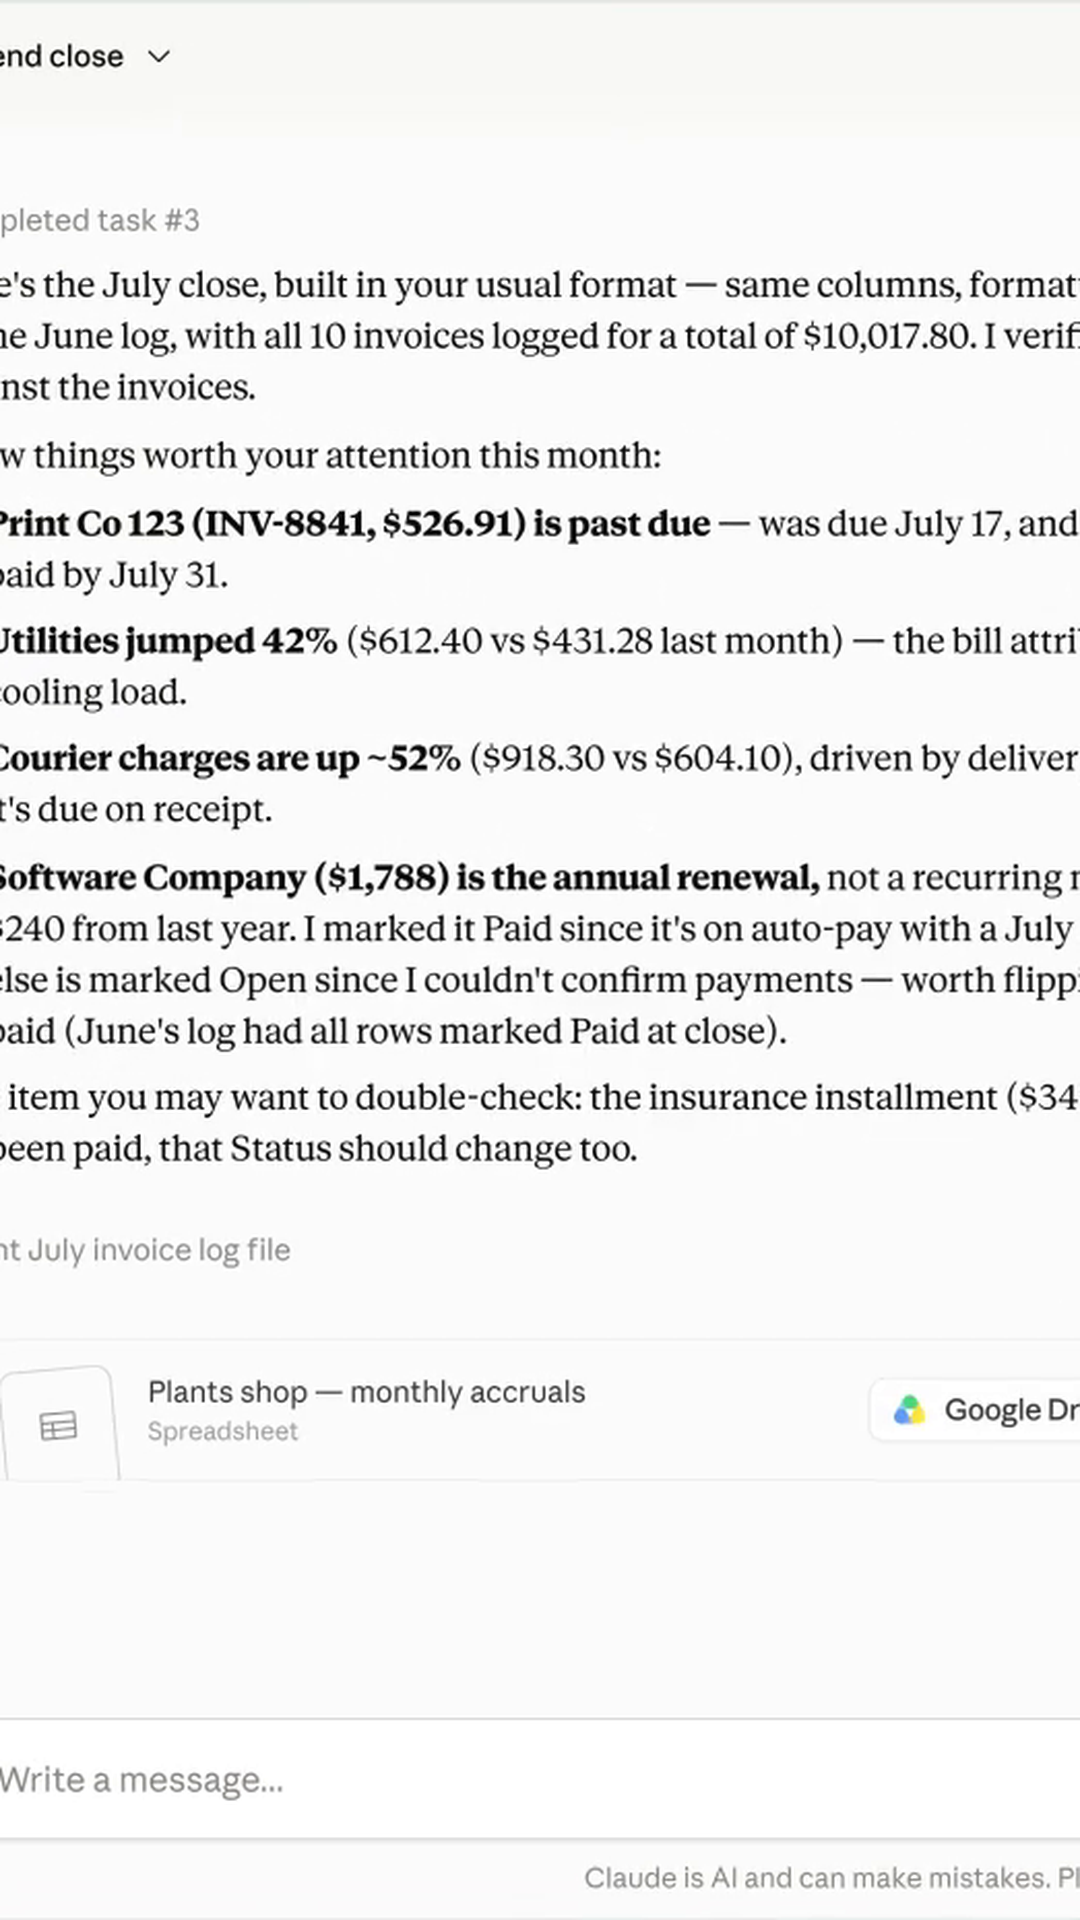This screenshot has width=1080, height=1920.
Task: Expand the completed task #3 label
Action: point(100,220)
